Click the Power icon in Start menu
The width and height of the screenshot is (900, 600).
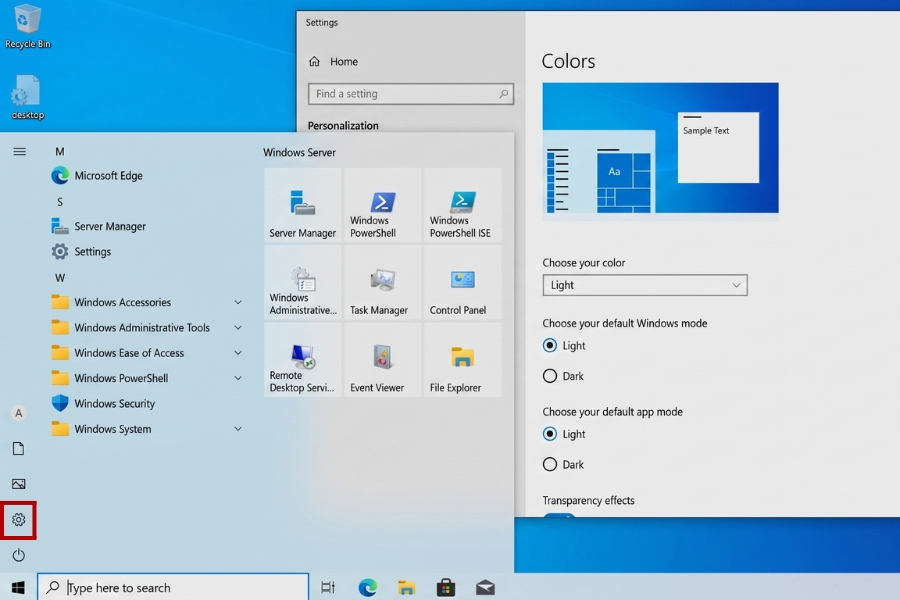click(x=18, y=555)
